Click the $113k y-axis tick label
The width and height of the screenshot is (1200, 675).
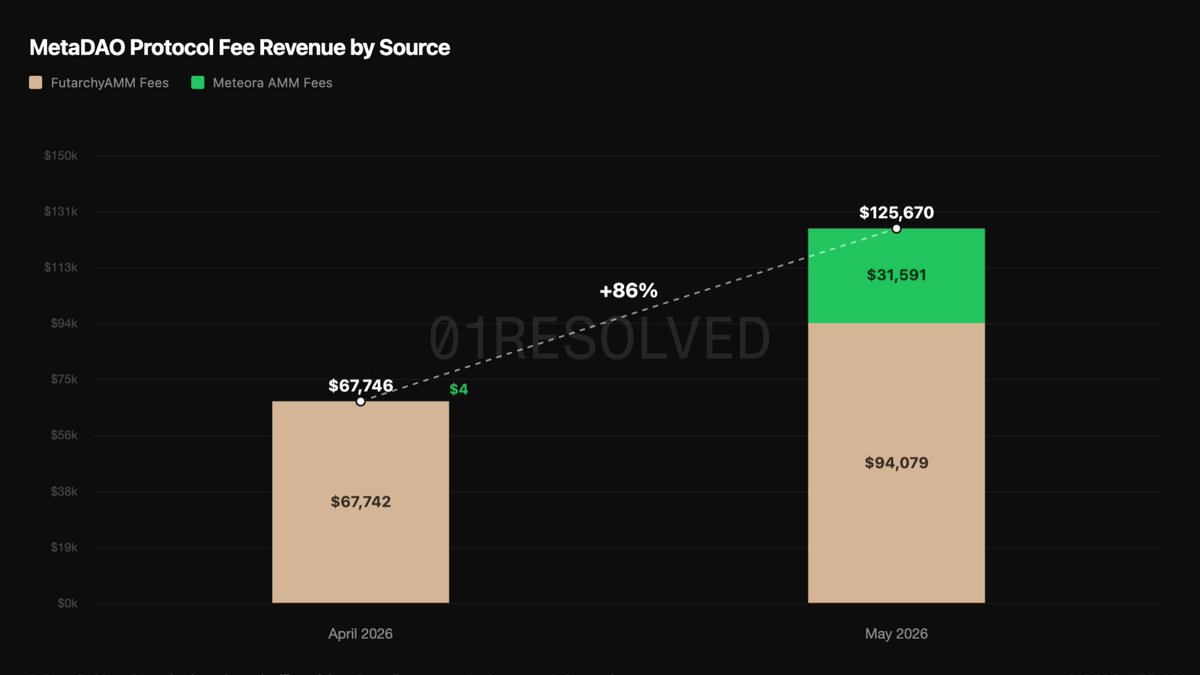pos(61,268)
